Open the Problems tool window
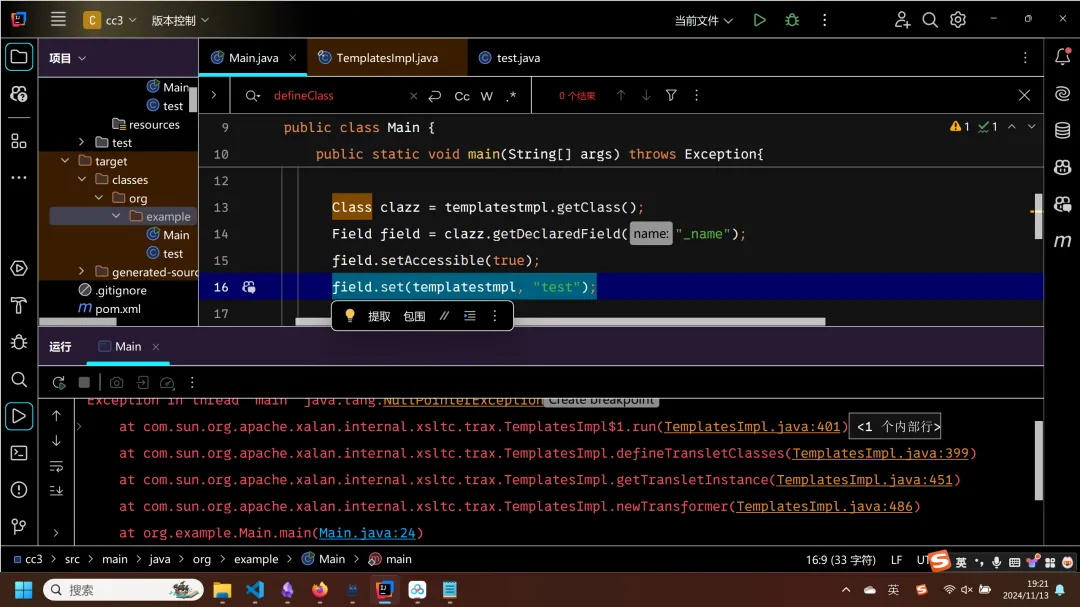This screenshot has width=1080, height=607. click(x=19, y=490)
